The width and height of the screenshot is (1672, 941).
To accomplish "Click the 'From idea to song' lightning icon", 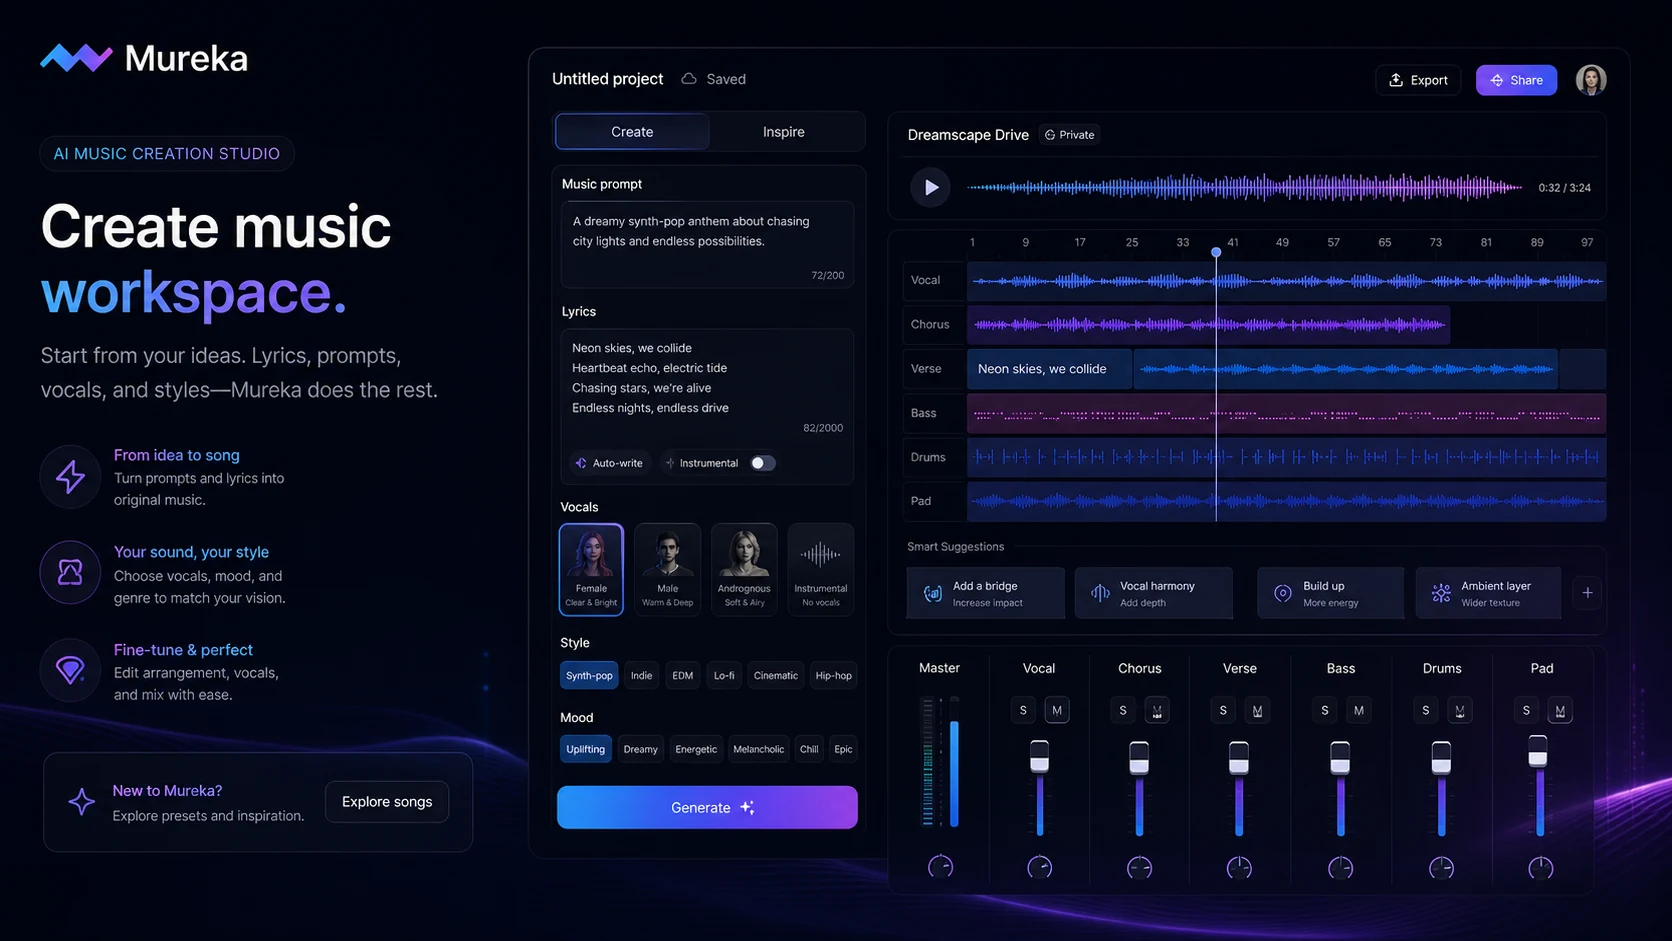I will click(x=70, y=477).
